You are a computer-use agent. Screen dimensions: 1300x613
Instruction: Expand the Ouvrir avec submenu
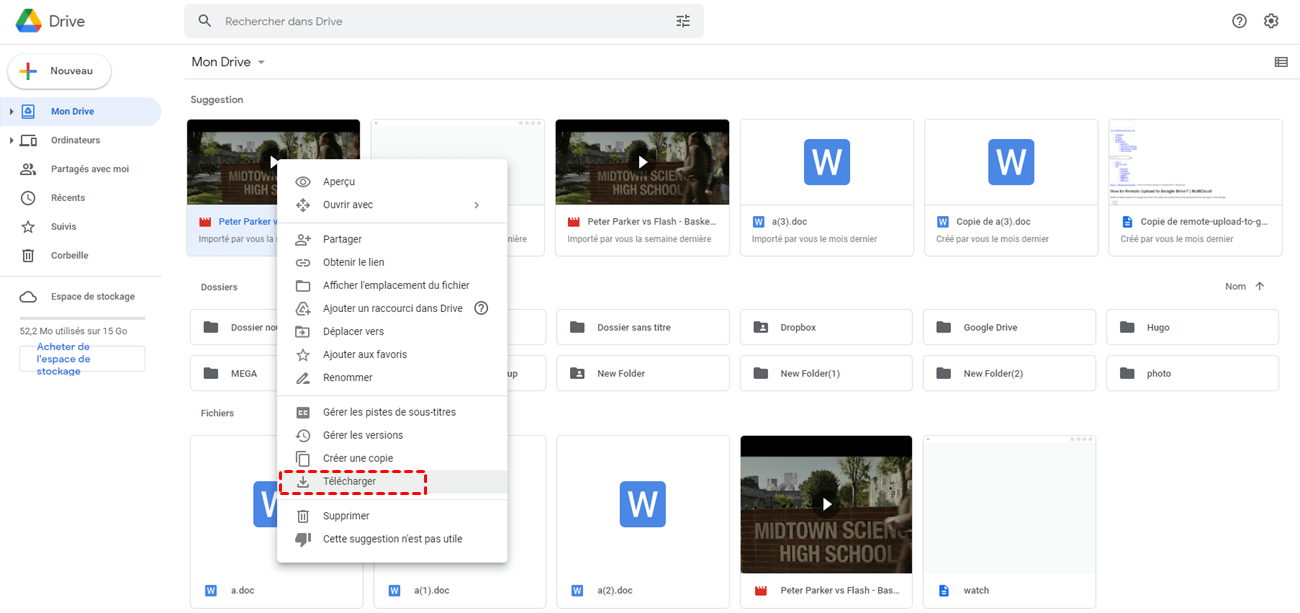[476, 205]
